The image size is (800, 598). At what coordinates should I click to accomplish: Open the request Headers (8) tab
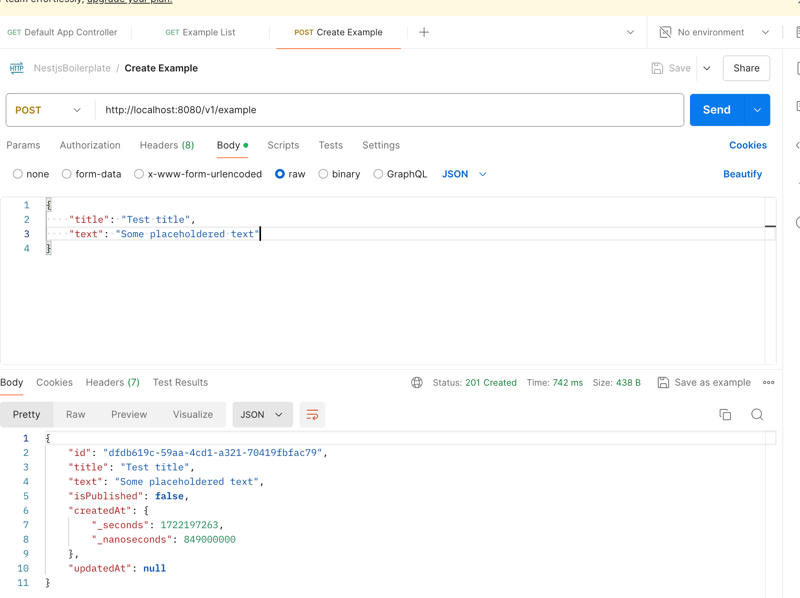pyautogui.click(x=167, y=145)
